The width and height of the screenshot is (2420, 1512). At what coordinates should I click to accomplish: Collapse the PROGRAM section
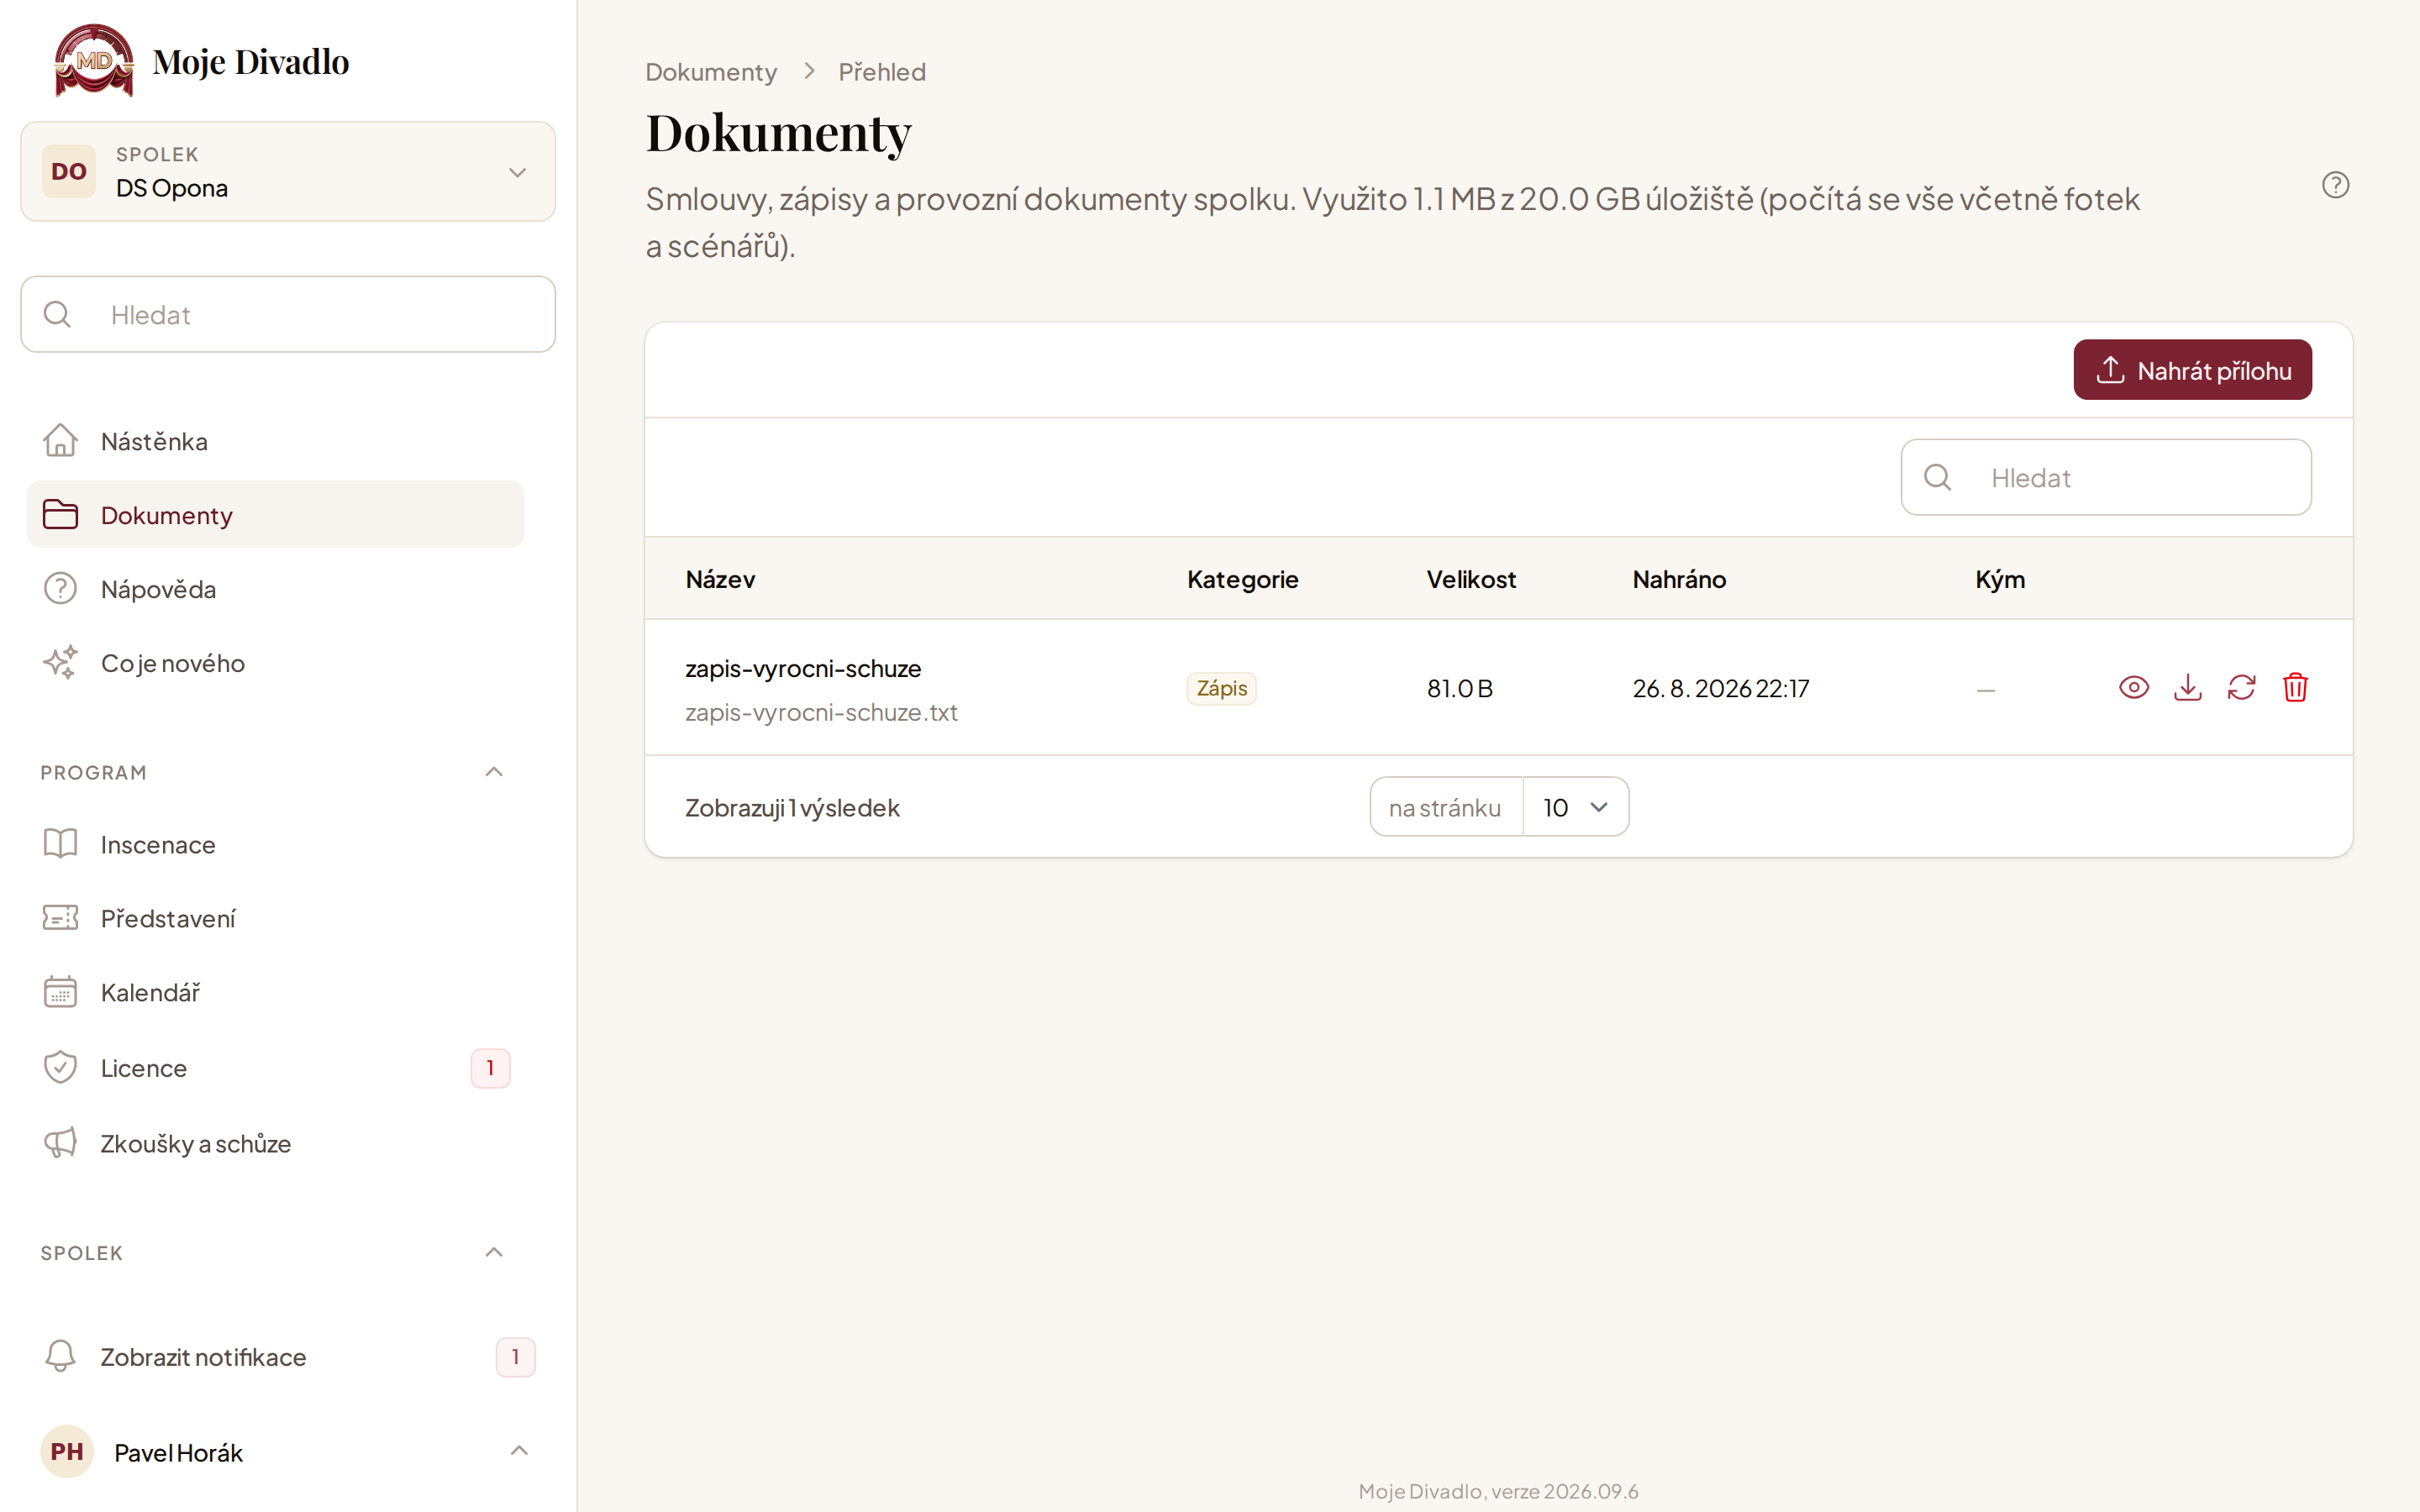pos(494,772)
